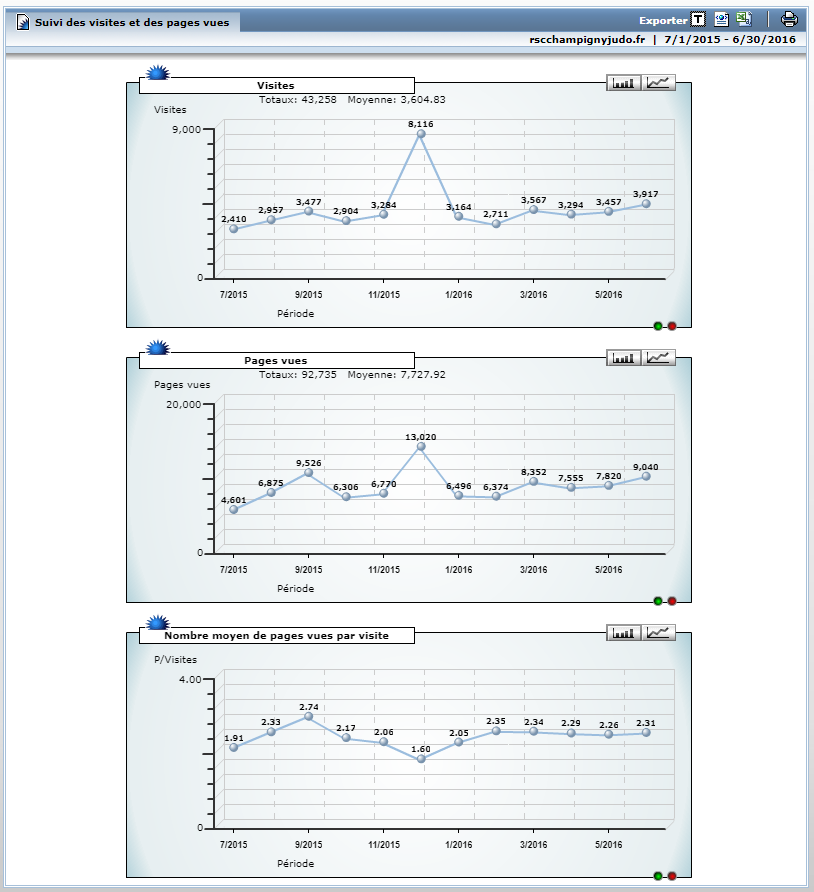Click the 8,352 data point in Pages vues
The height and width of the screenshot is (892, 814).
click(534, 482)
